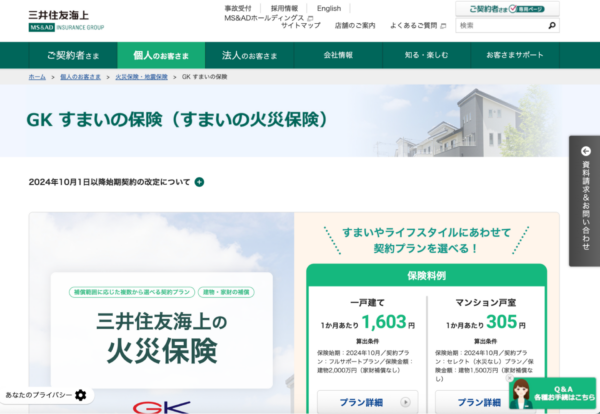Click the 採用情報 link

284,8
